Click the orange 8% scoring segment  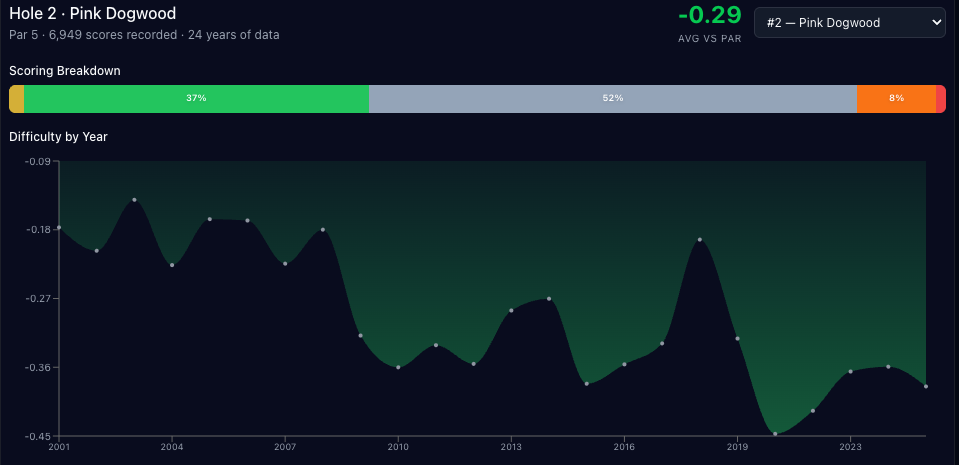coord(896,99)
